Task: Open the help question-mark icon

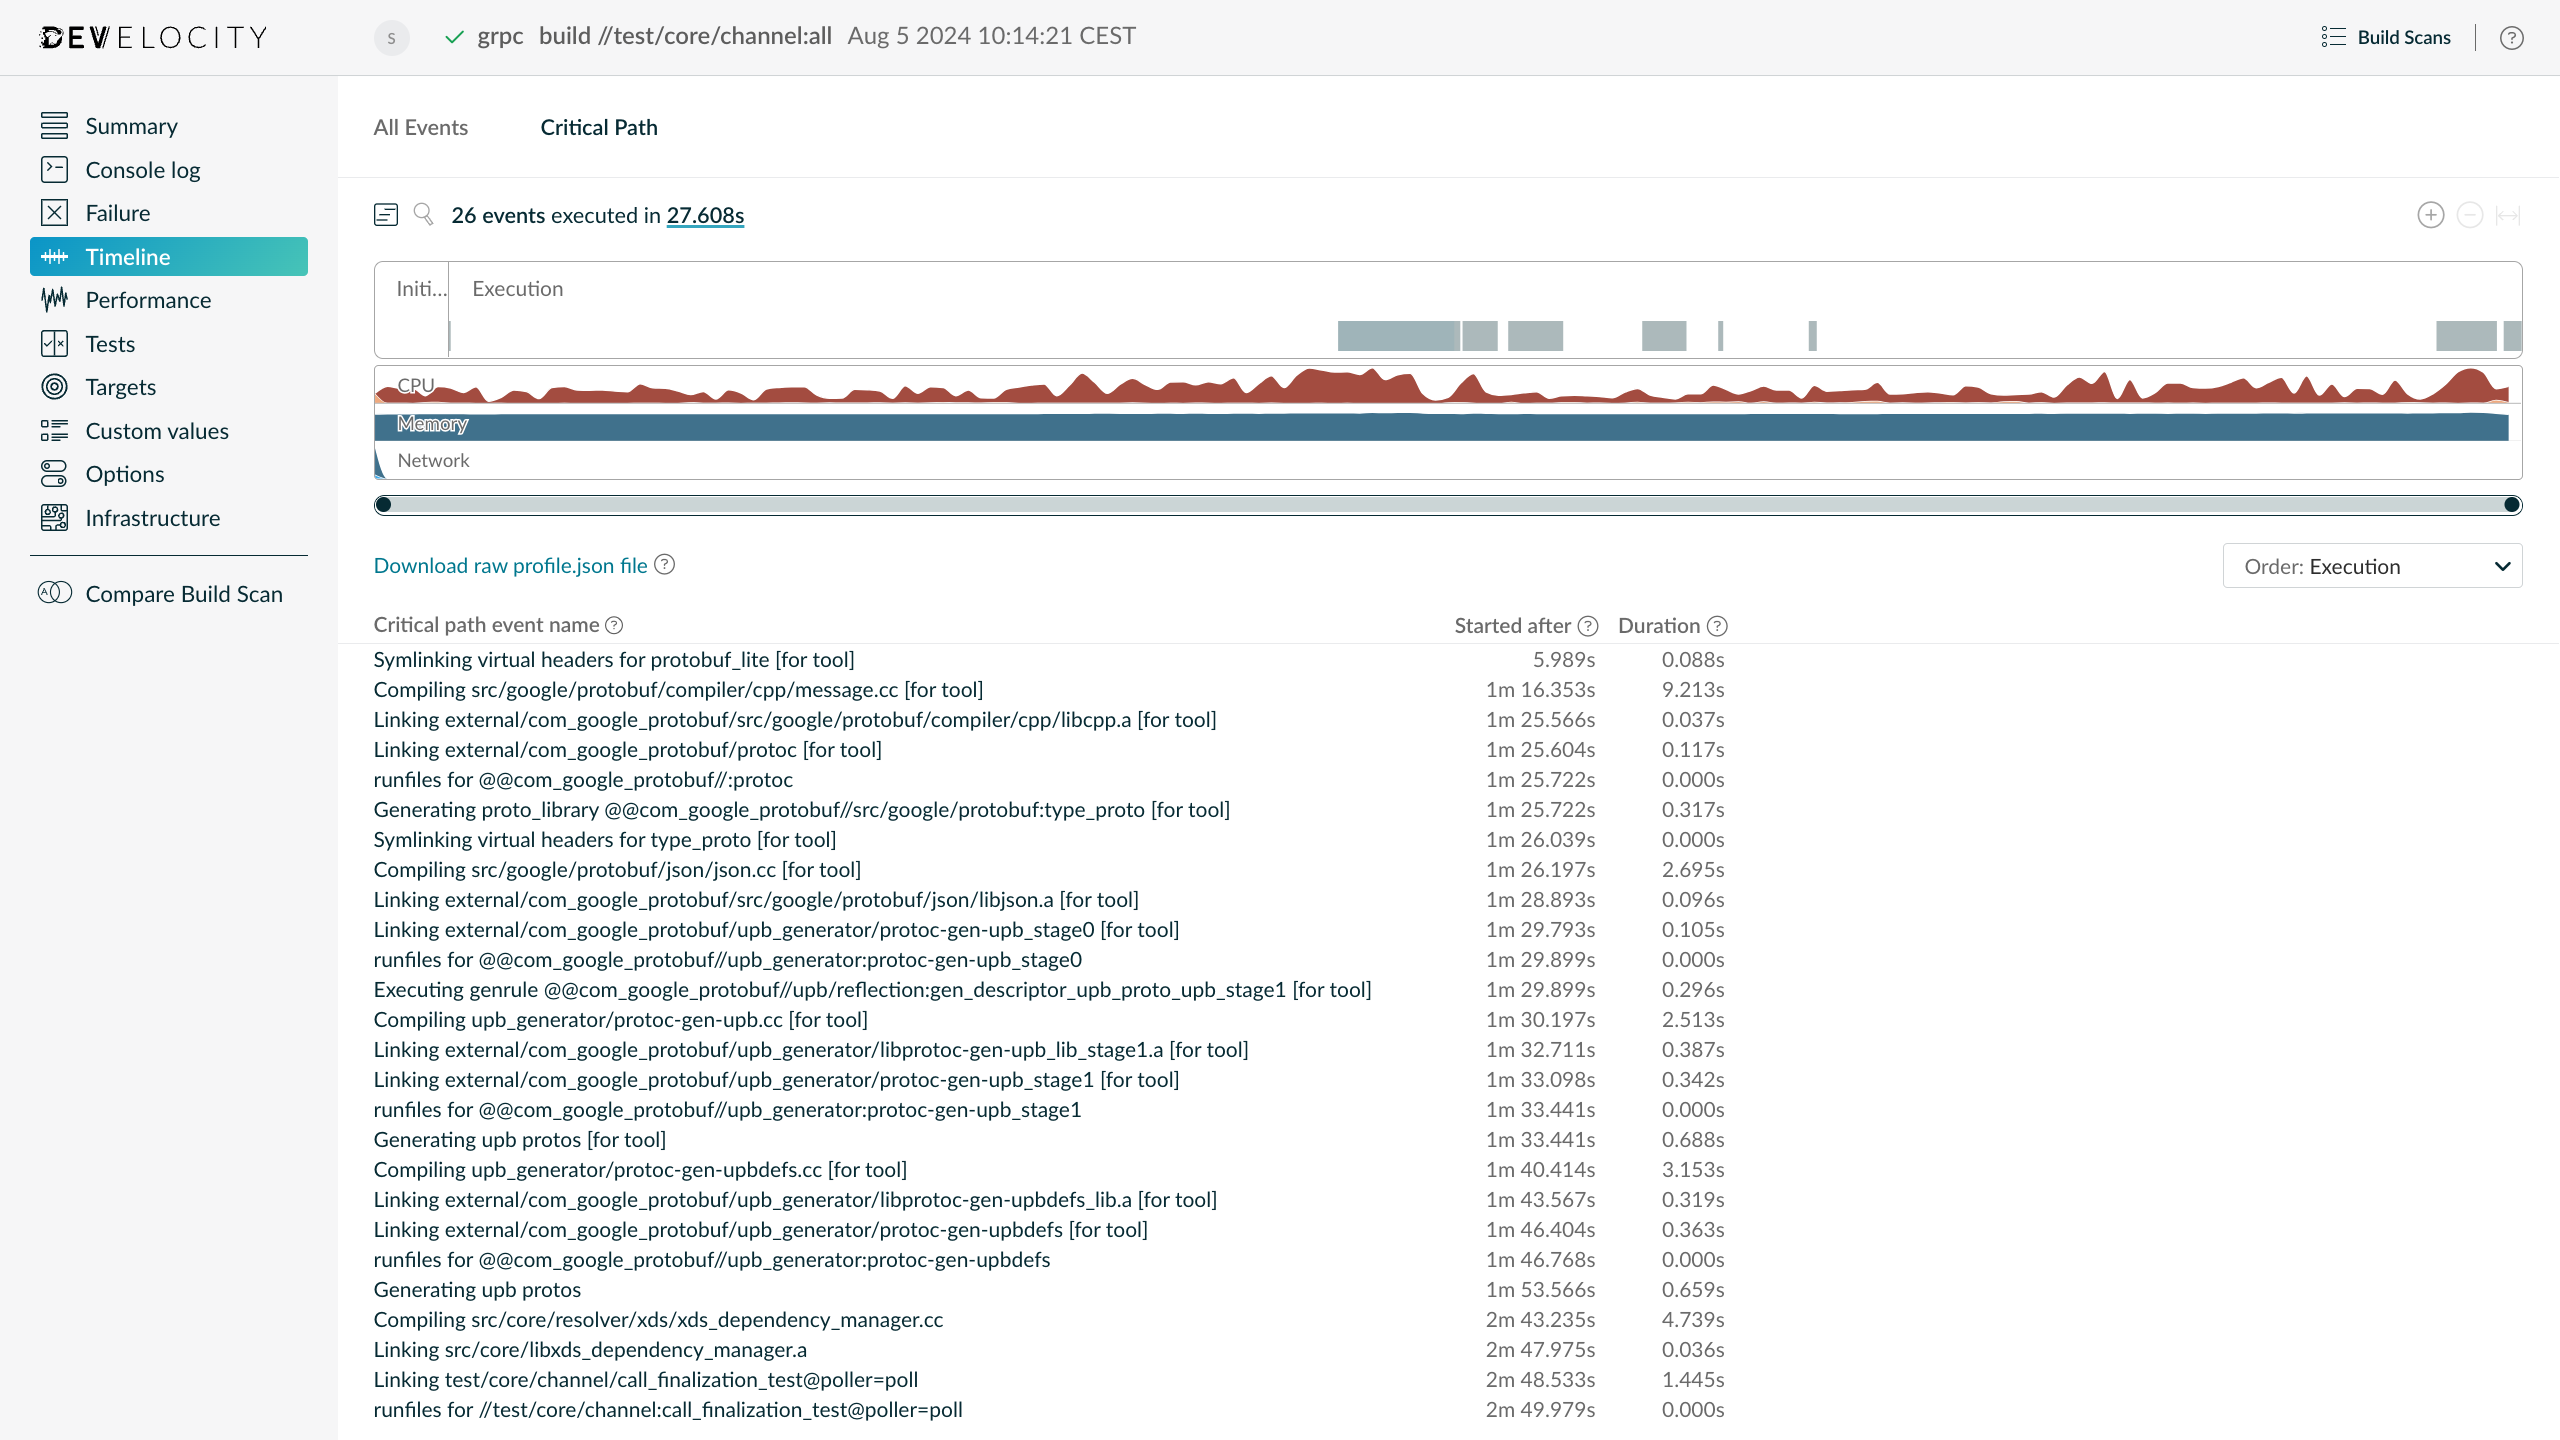Action: (x=2514, y=38)
